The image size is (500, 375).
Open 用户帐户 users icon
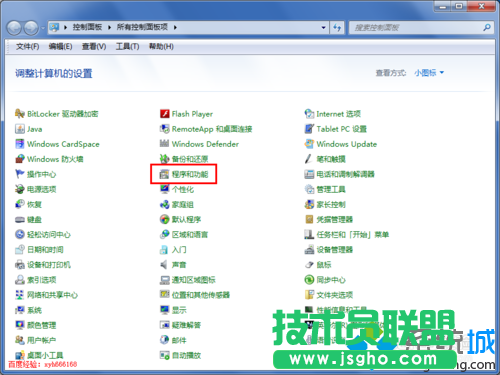tap(20, 340)
